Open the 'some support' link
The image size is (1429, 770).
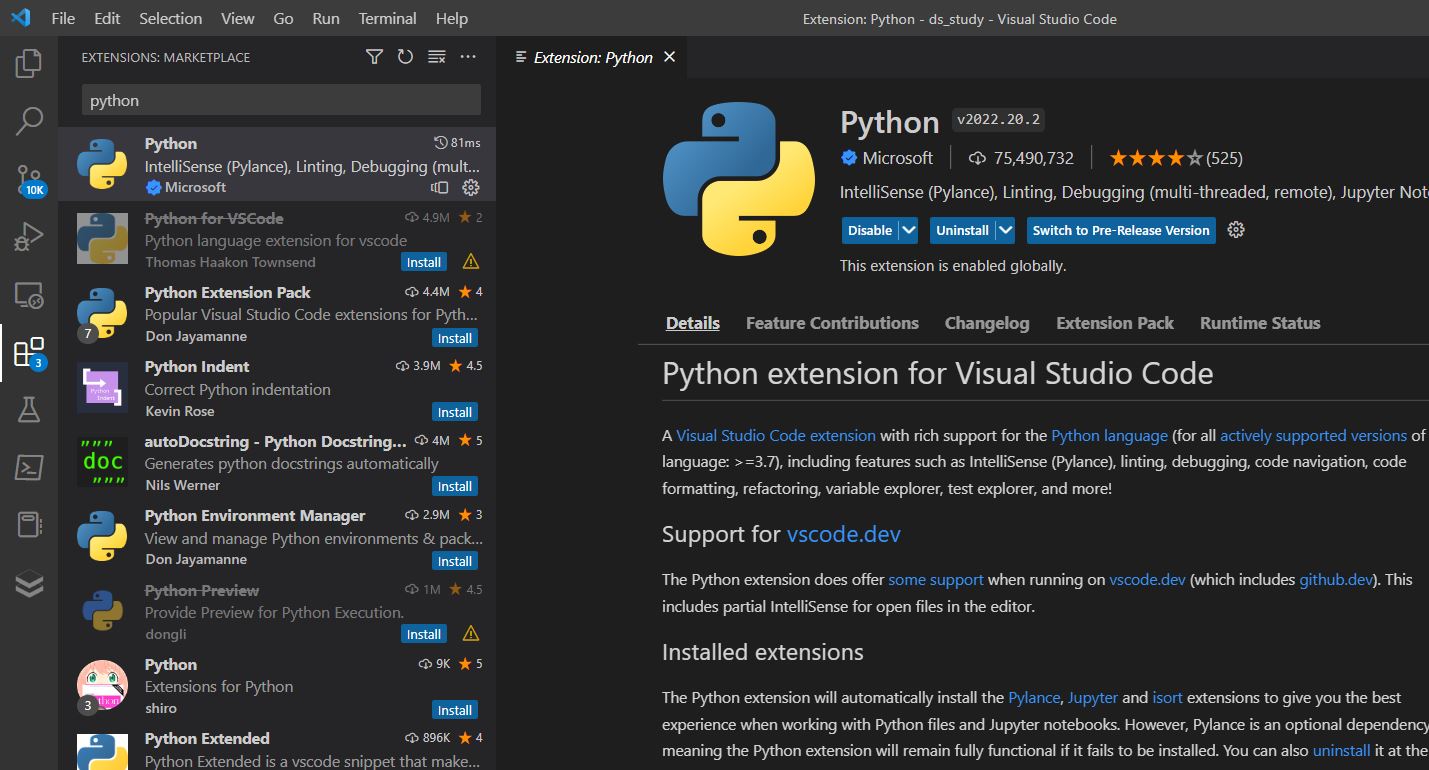936,580
